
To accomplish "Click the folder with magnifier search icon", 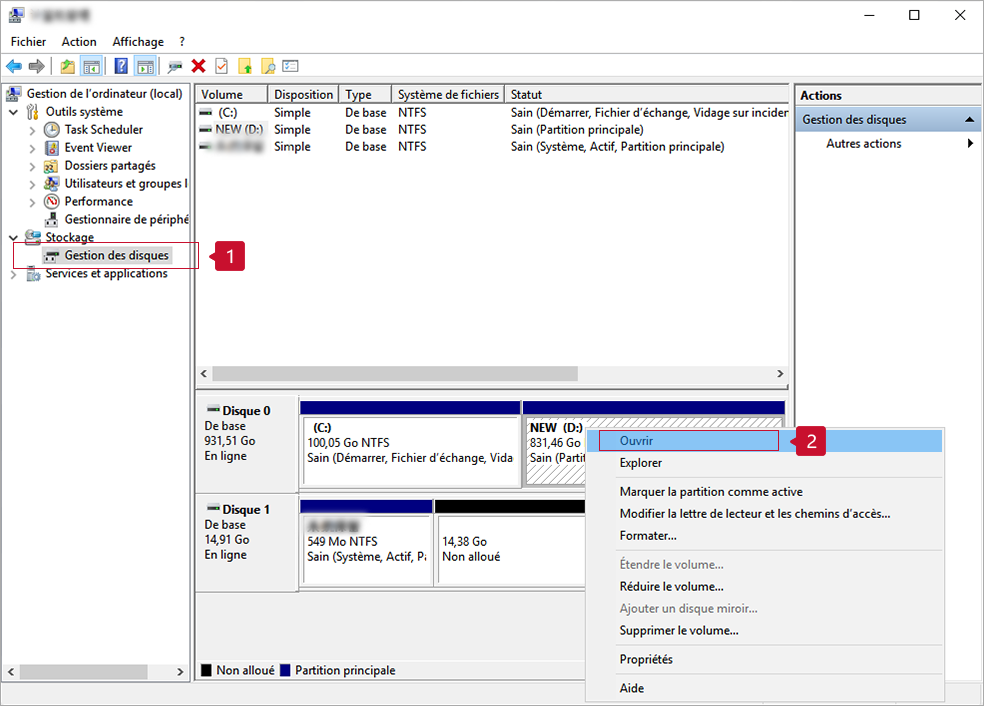I will [x=268, y=66].
